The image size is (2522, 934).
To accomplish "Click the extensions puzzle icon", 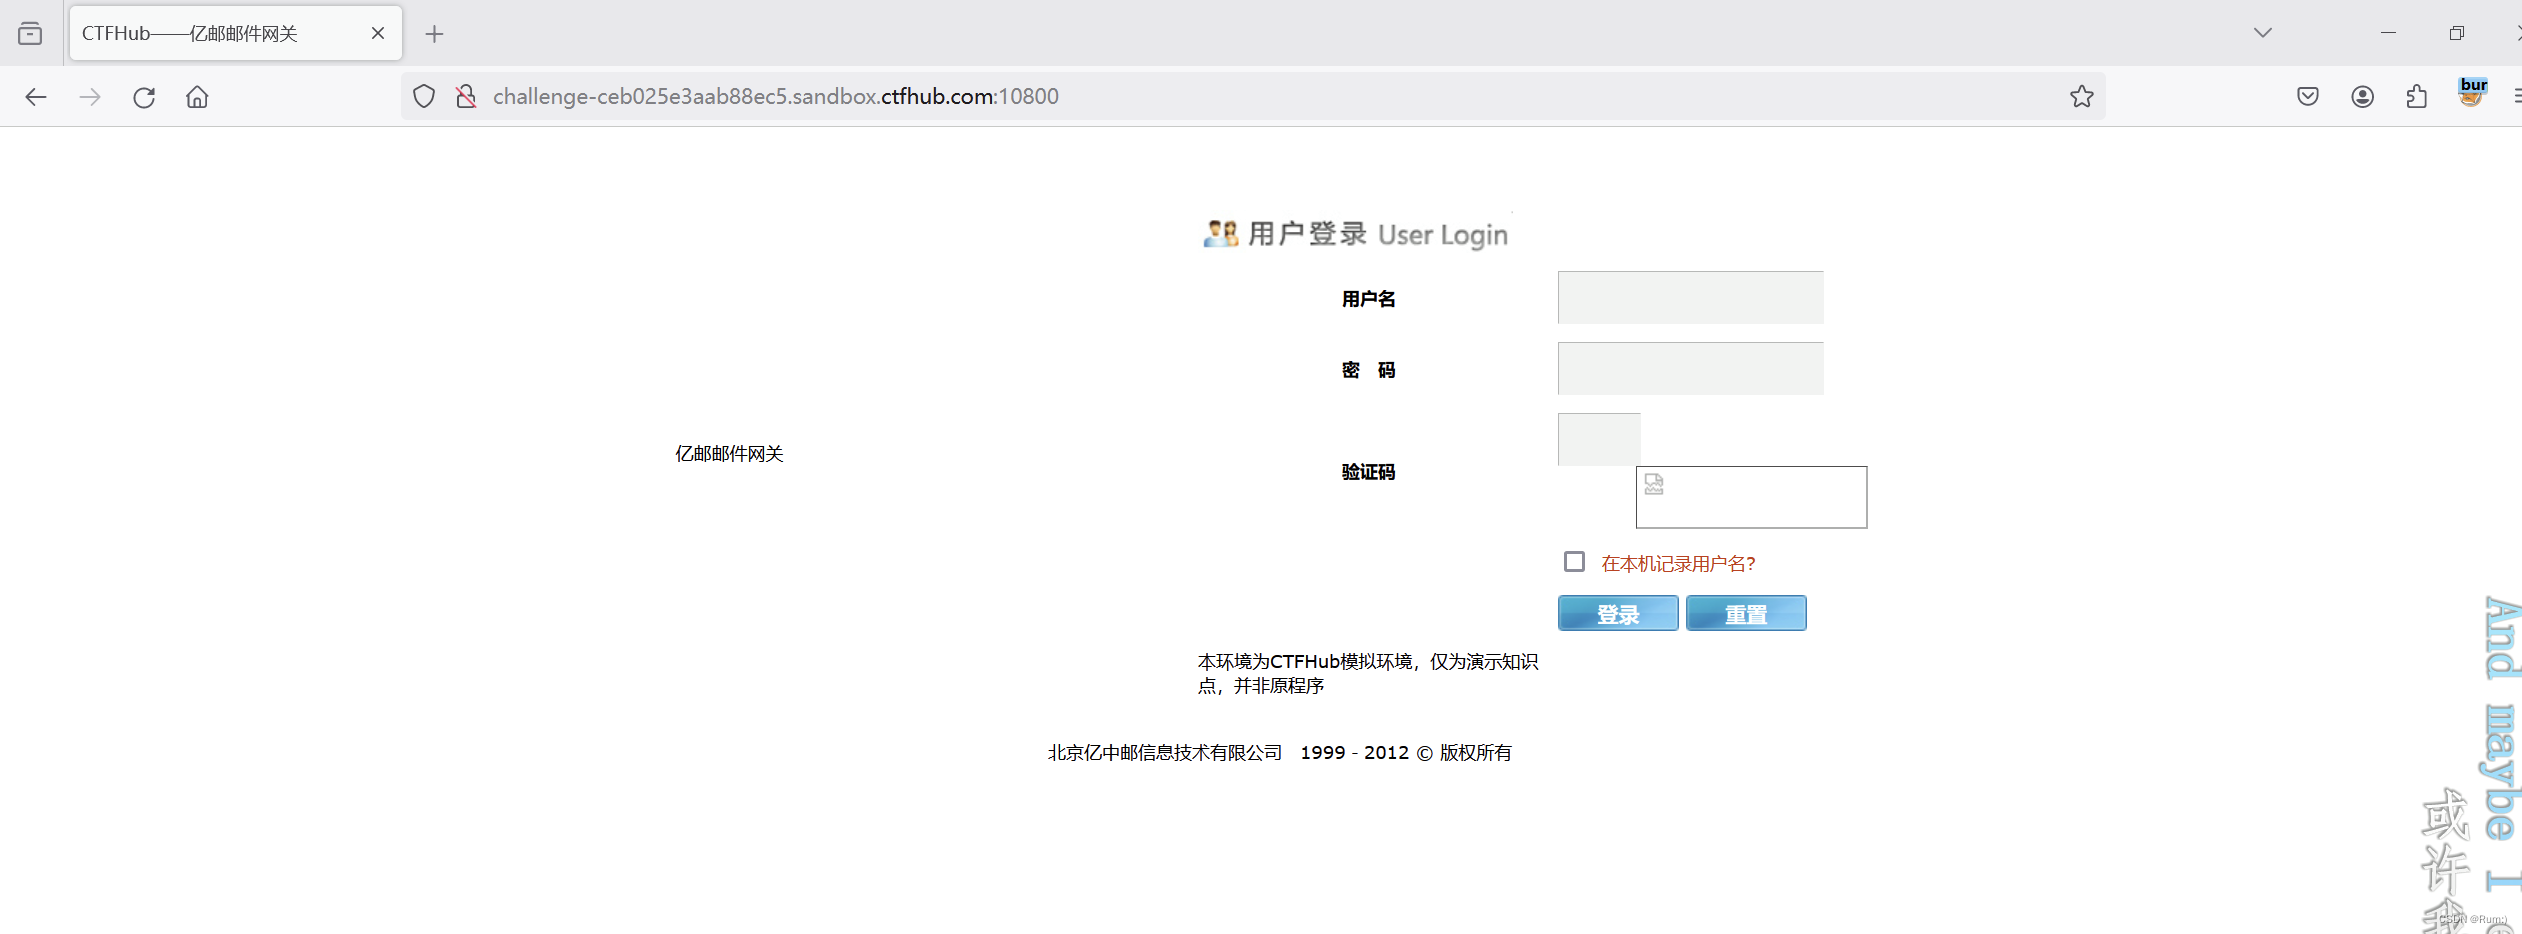I will (2417, 96).
